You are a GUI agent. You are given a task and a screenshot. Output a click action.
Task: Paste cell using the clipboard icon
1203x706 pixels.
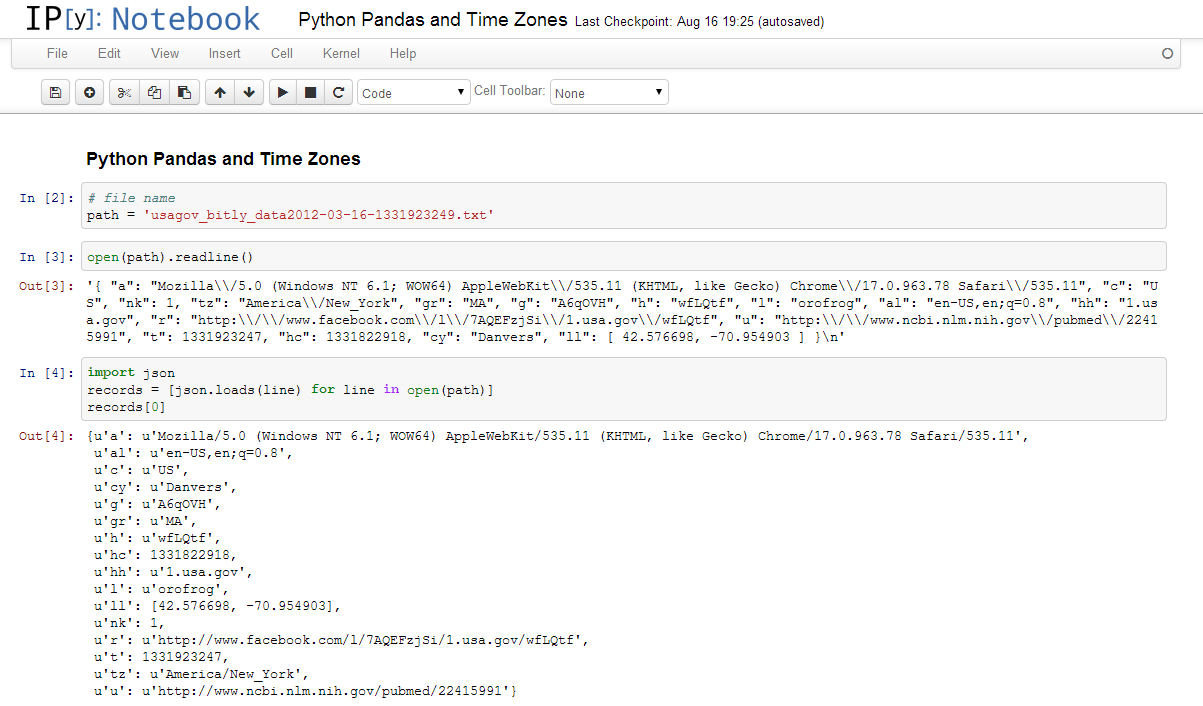(x=184, y=93)
